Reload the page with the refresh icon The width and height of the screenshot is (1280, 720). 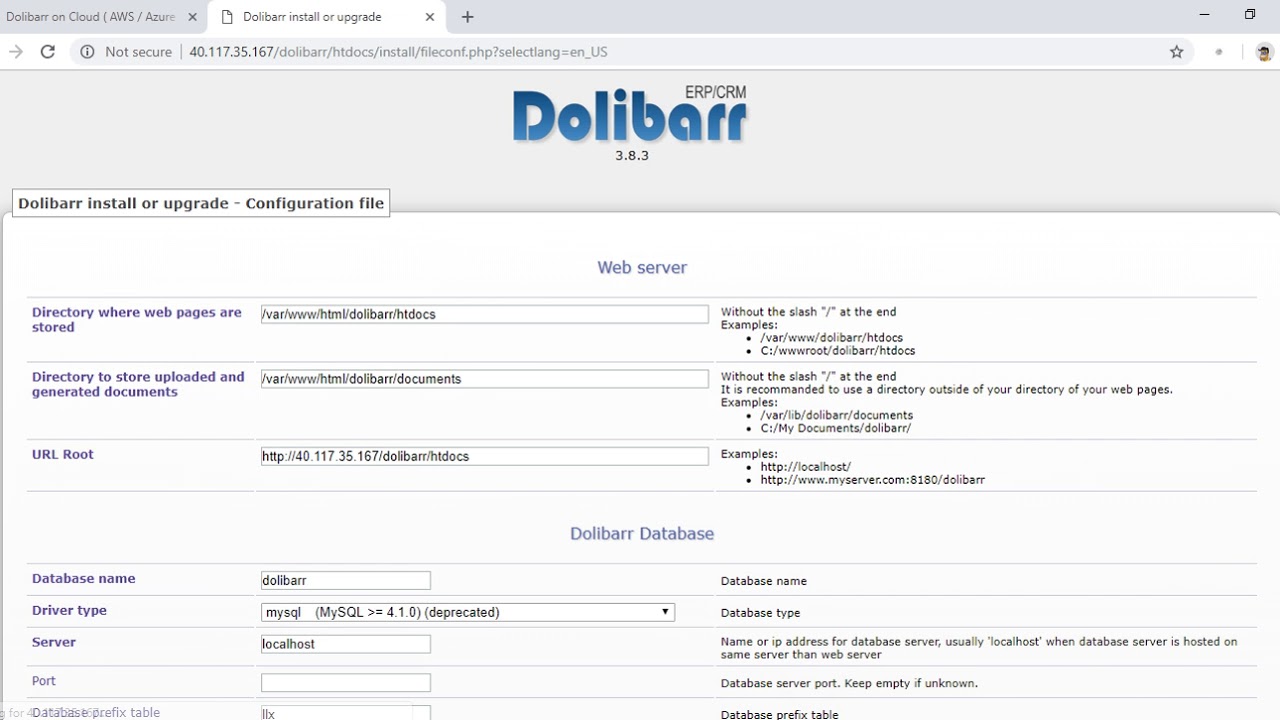click(x=47, y=52)
